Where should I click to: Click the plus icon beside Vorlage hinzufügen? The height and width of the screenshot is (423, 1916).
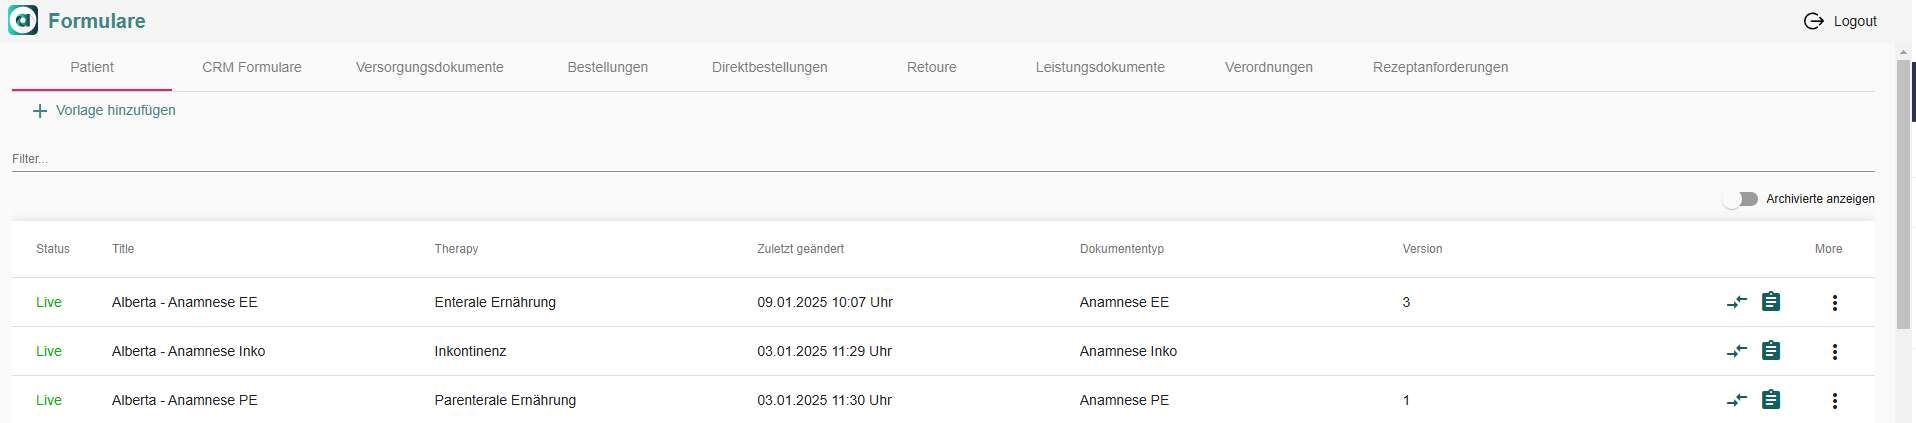pyautogui.click(x=40, y=111)
